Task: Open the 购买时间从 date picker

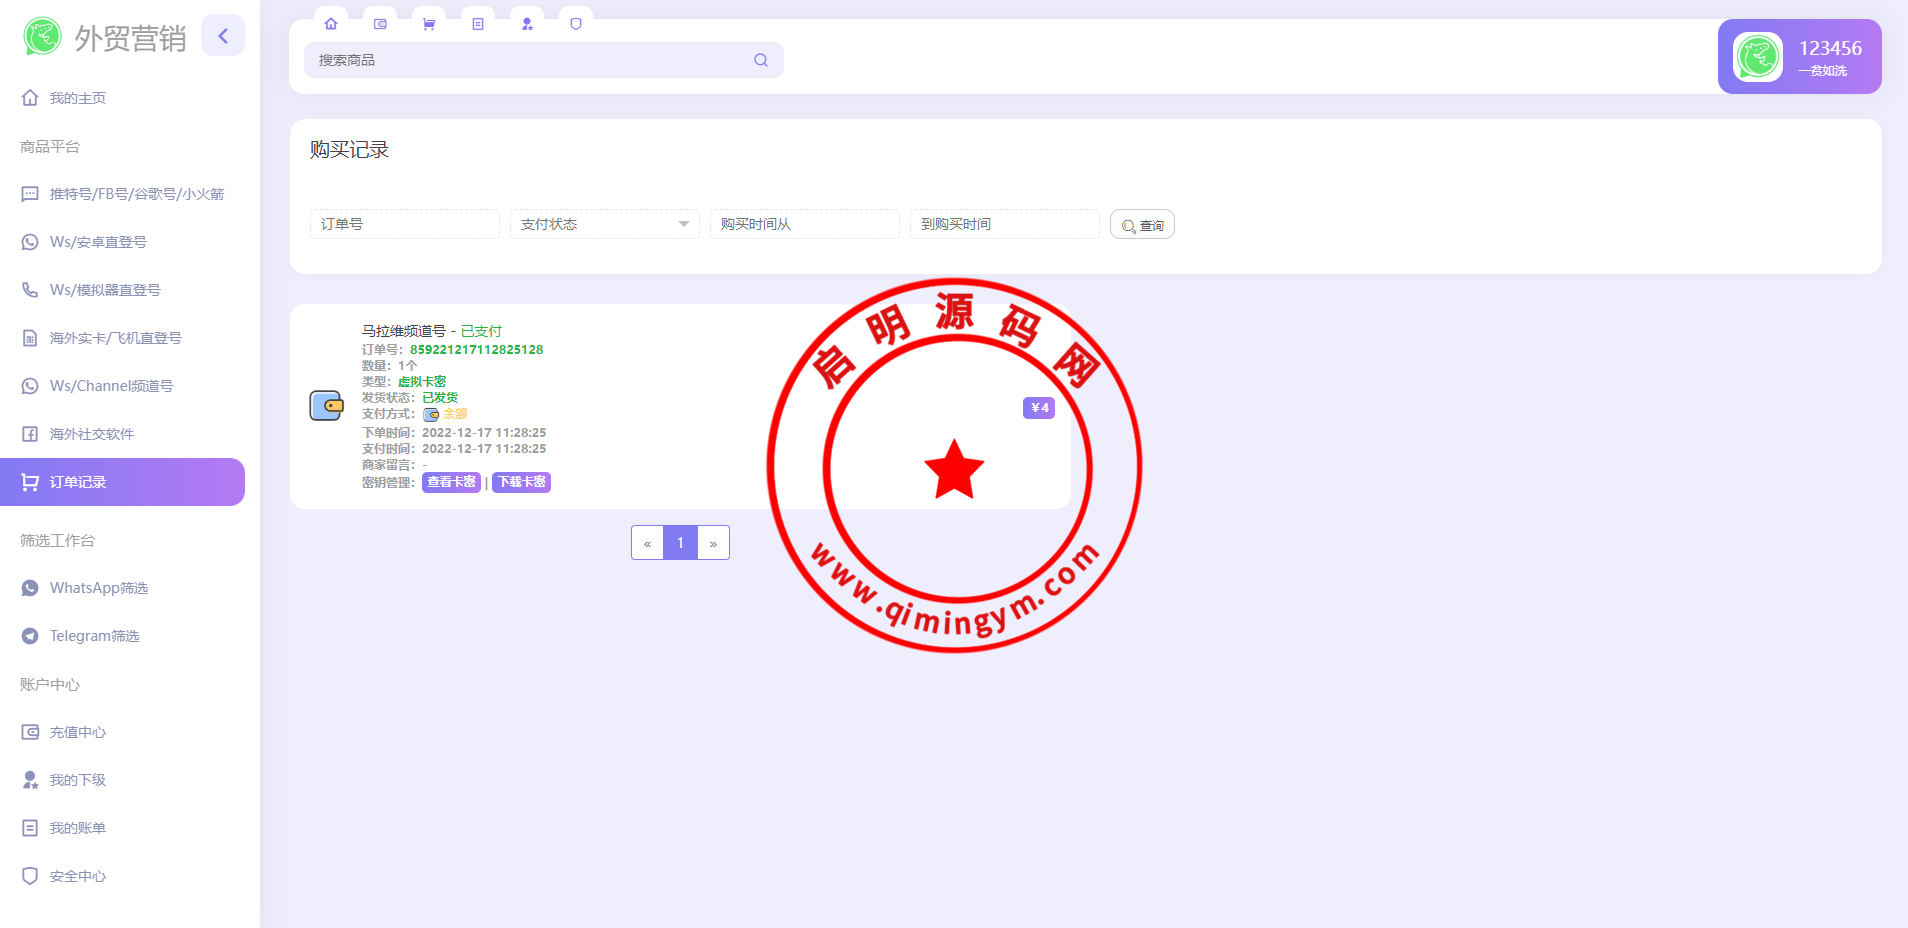Action: tap(804, 224)
